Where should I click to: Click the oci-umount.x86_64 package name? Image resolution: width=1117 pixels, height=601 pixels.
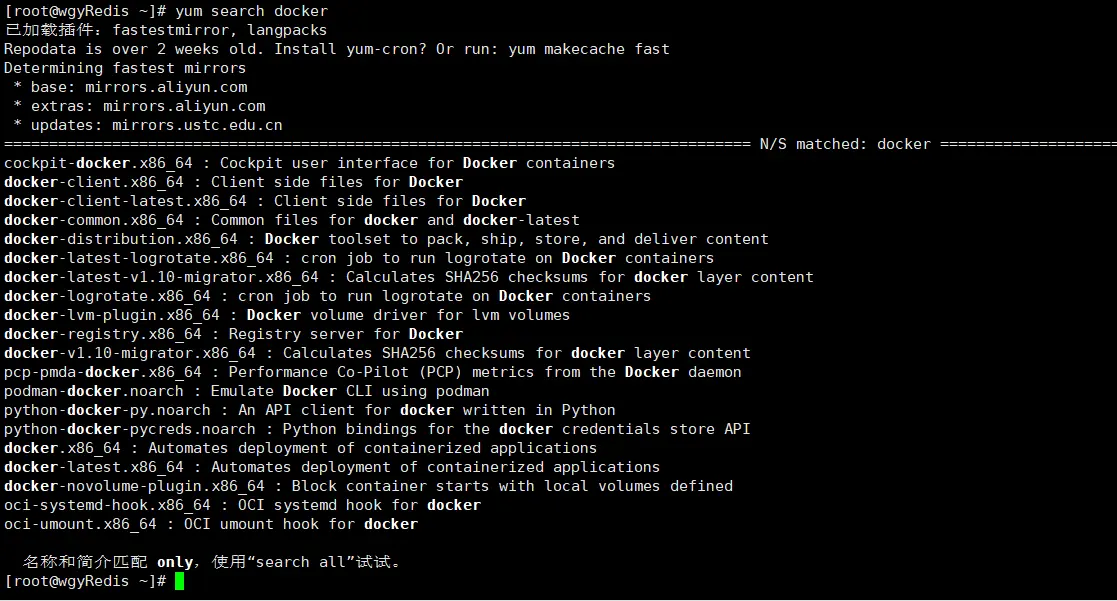coord(80,524)
